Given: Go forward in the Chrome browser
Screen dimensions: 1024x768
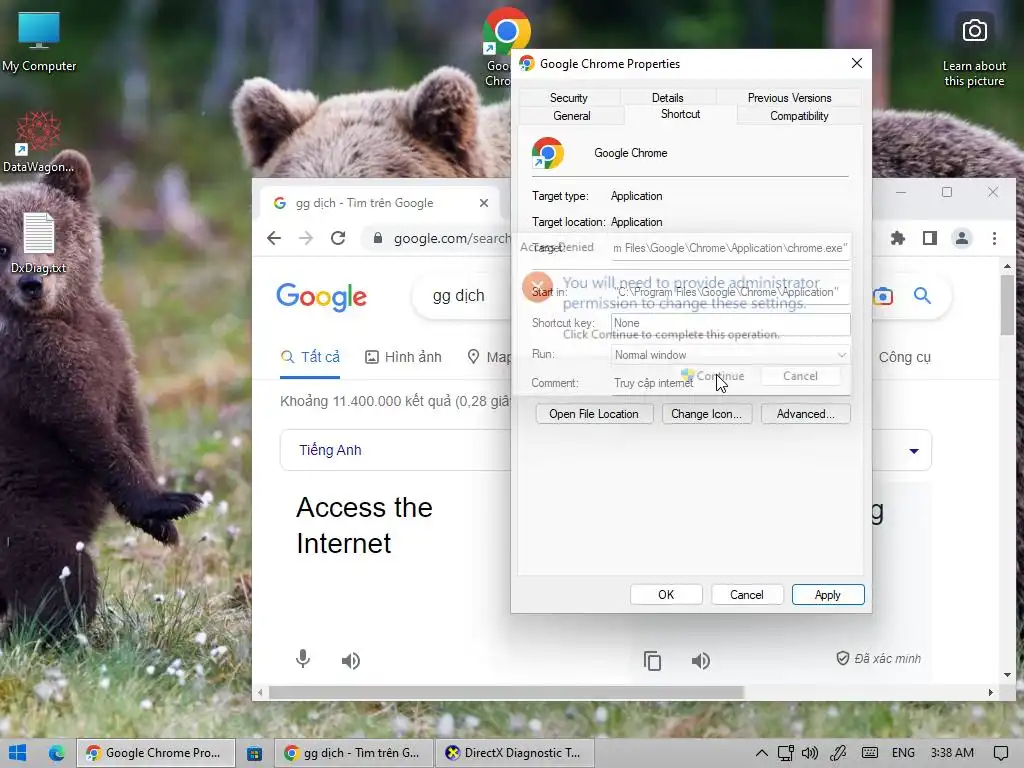Looking at the screenshot, I should [x=306, y=238].
